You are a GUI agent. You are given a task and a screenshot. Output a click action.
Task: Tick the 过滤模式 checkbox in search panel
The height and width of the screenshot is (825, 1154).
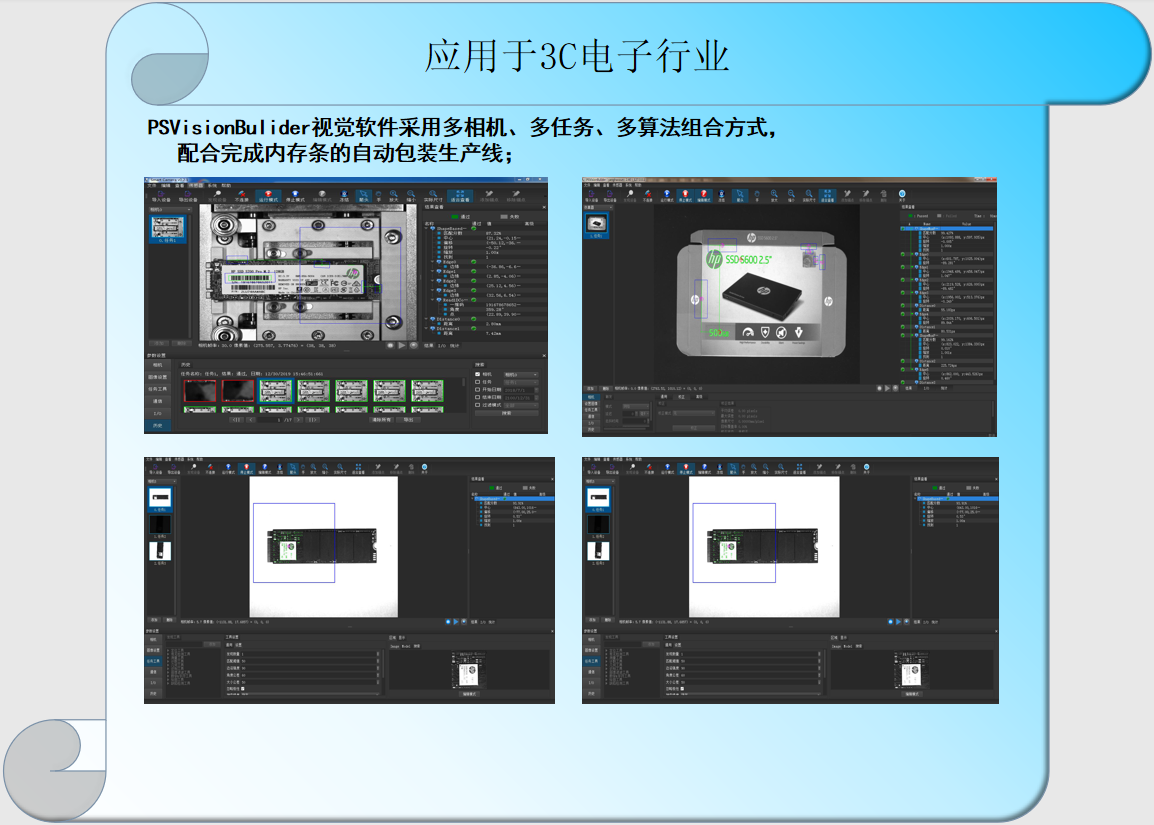[478, 404]
